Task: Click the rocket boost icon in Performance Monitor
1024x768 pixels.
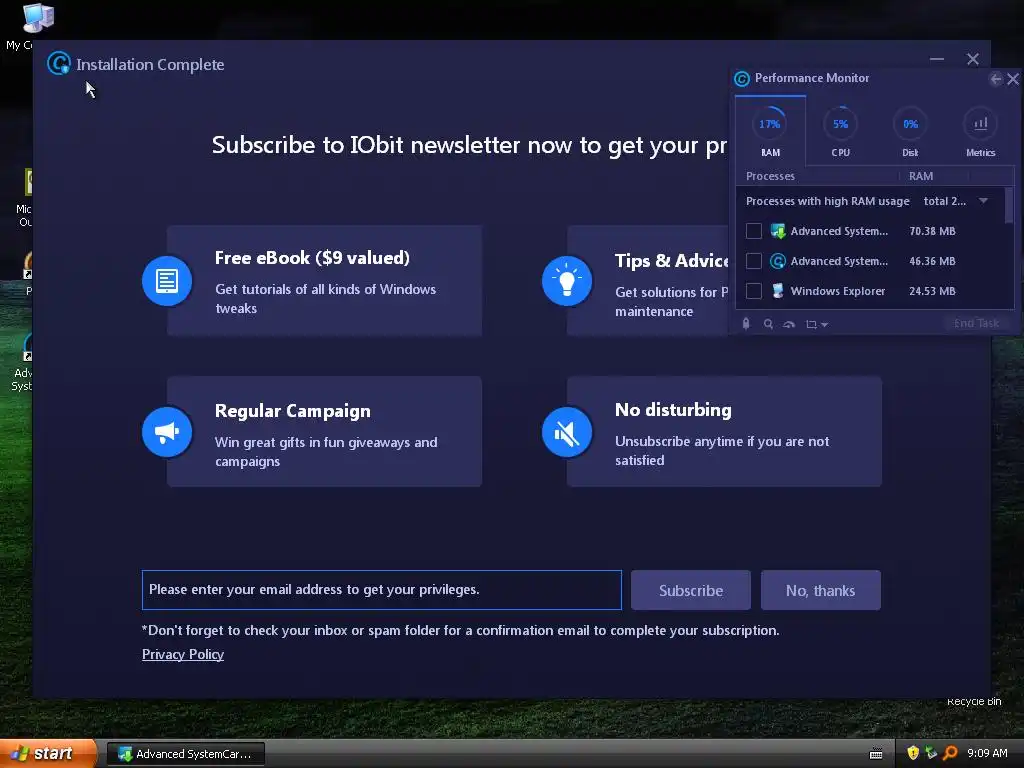Action: (x=746, y=324)
